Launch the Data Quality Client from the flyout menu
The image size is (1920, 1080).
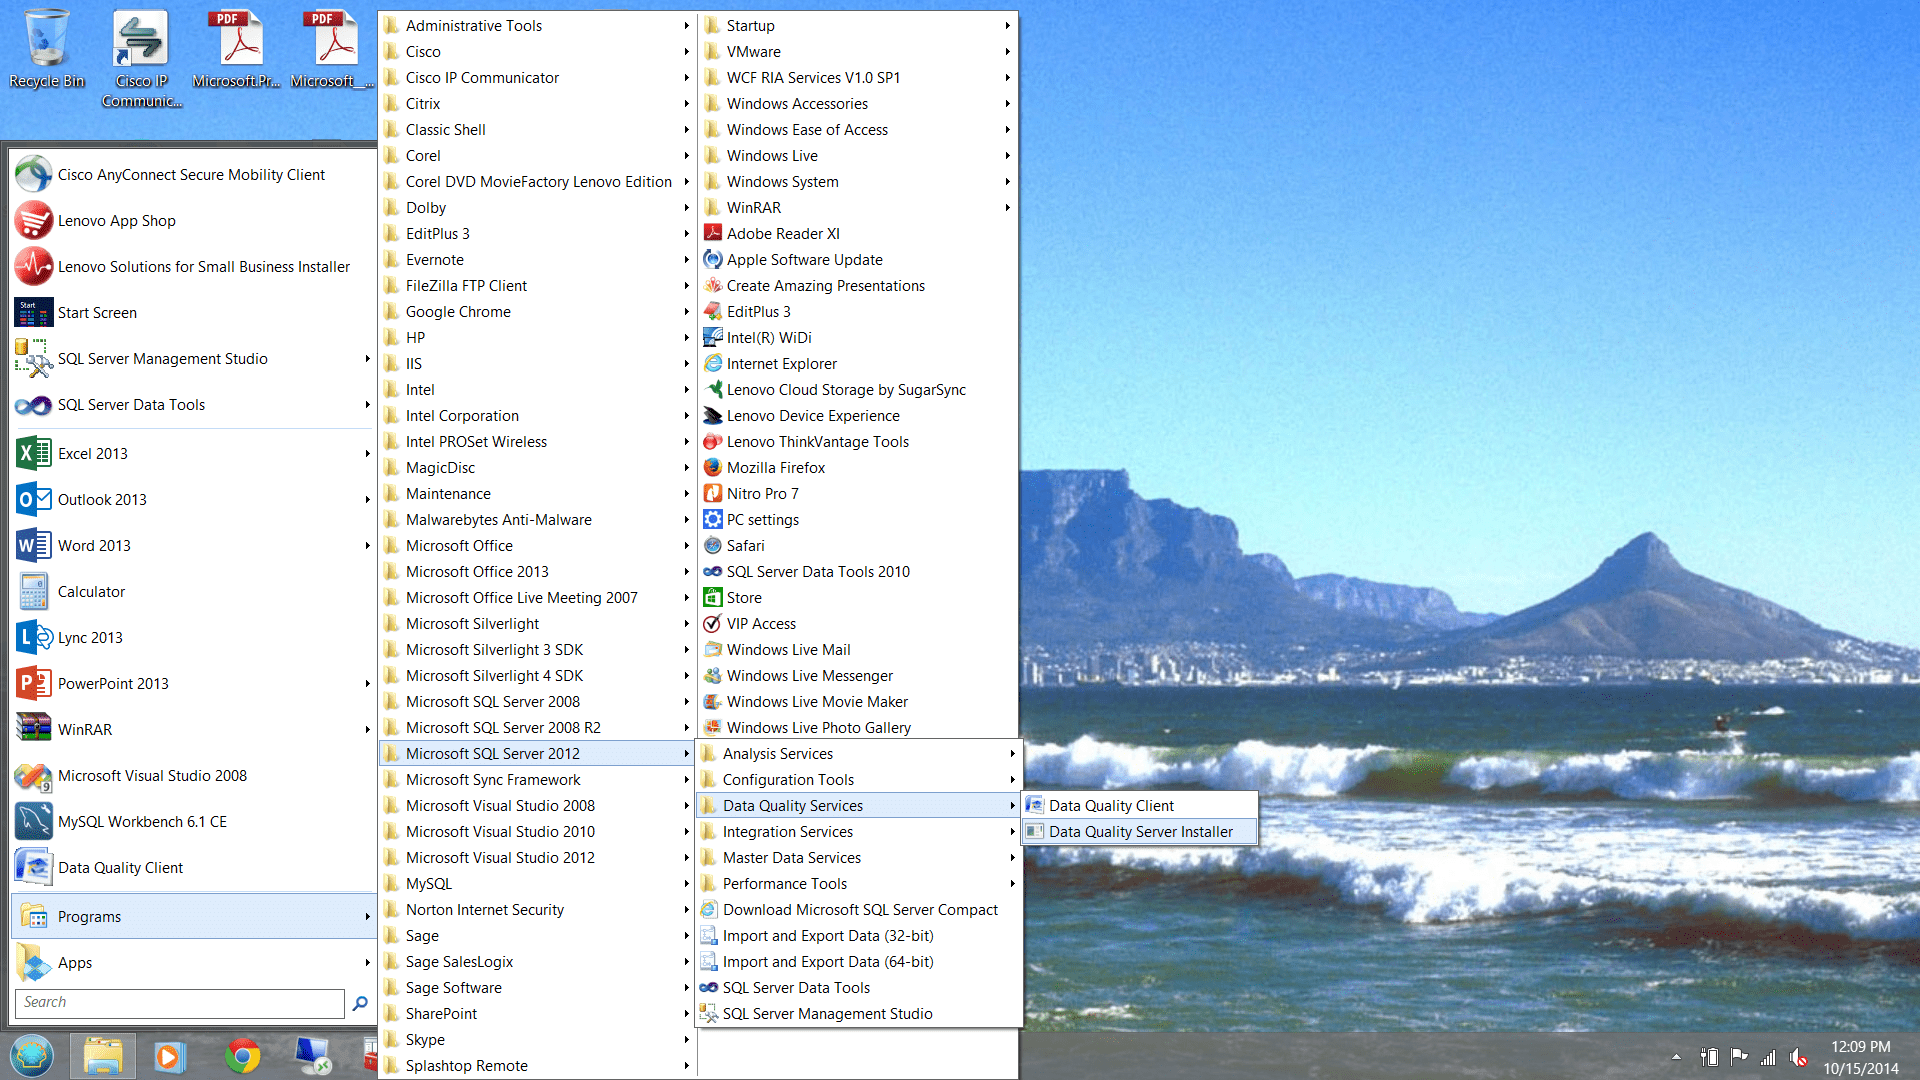(1110, 806)
